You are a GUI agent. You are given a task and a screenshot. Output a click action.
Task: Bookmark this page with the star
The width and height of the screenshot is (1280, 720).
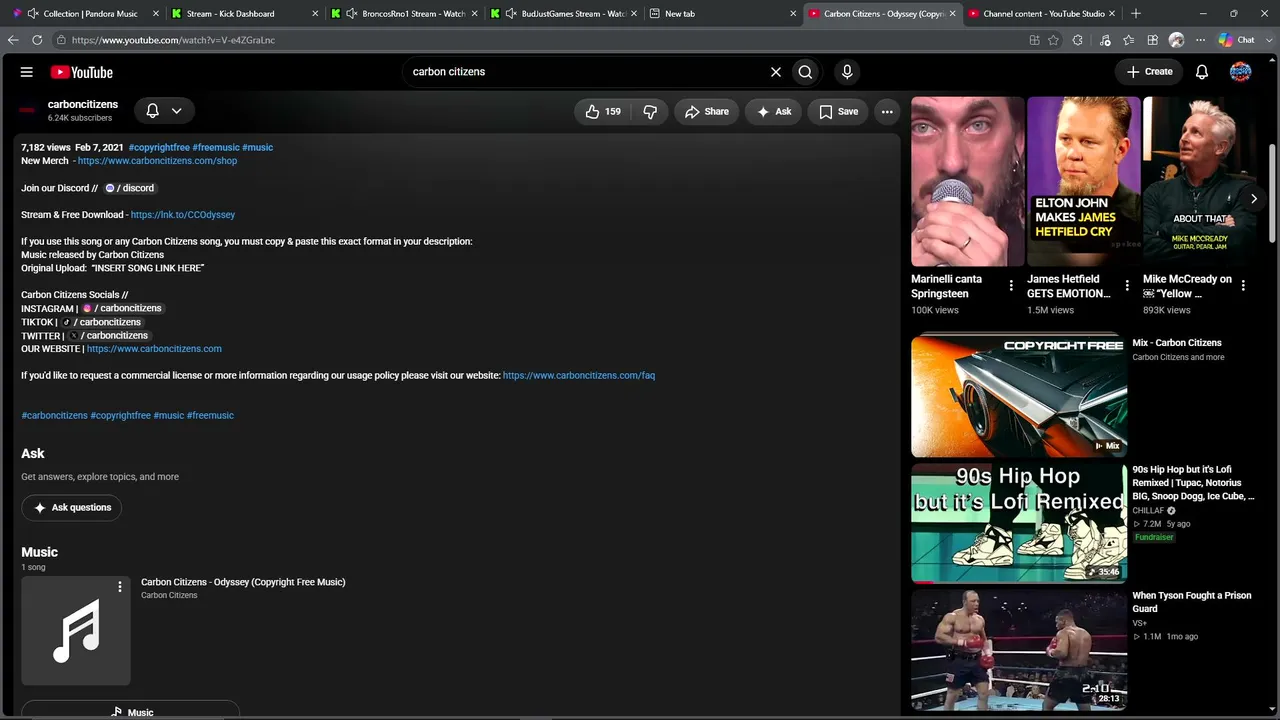click(1053, 40)
